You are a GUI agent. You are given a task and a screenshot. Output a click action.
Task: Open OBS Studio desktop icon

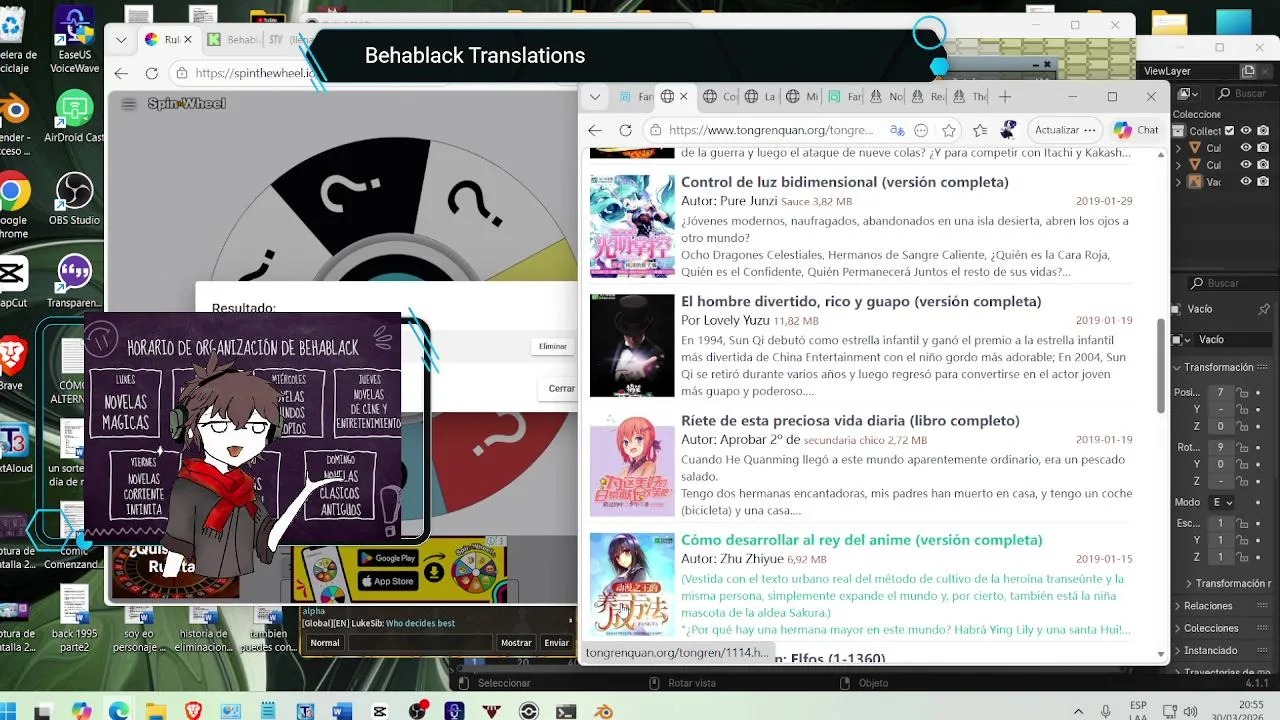click(x=75, y=198)
